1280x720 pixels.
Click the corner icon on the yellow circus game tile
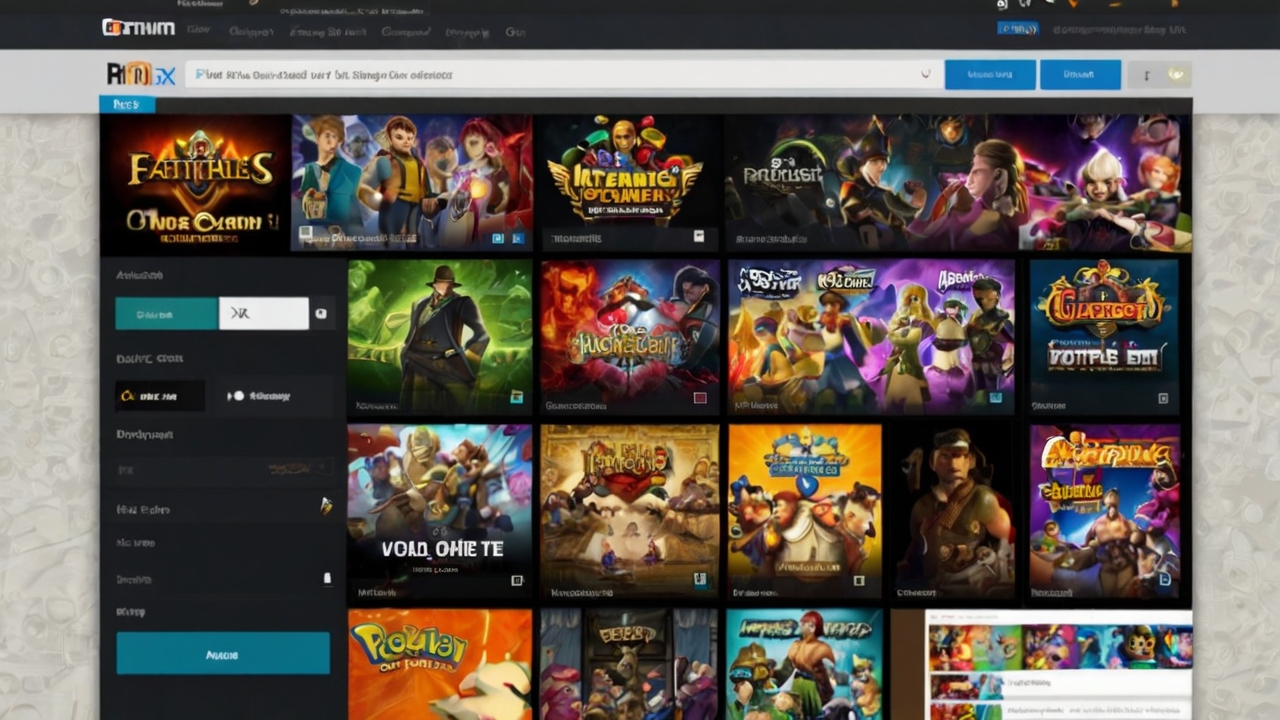(858, 580)
